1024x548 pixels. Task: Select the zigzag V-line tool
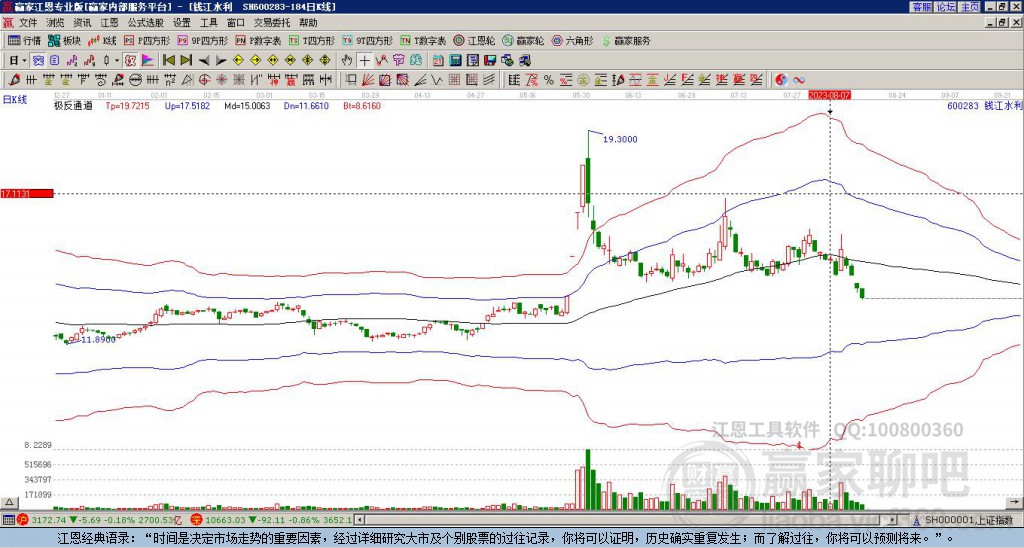point(436,80)
